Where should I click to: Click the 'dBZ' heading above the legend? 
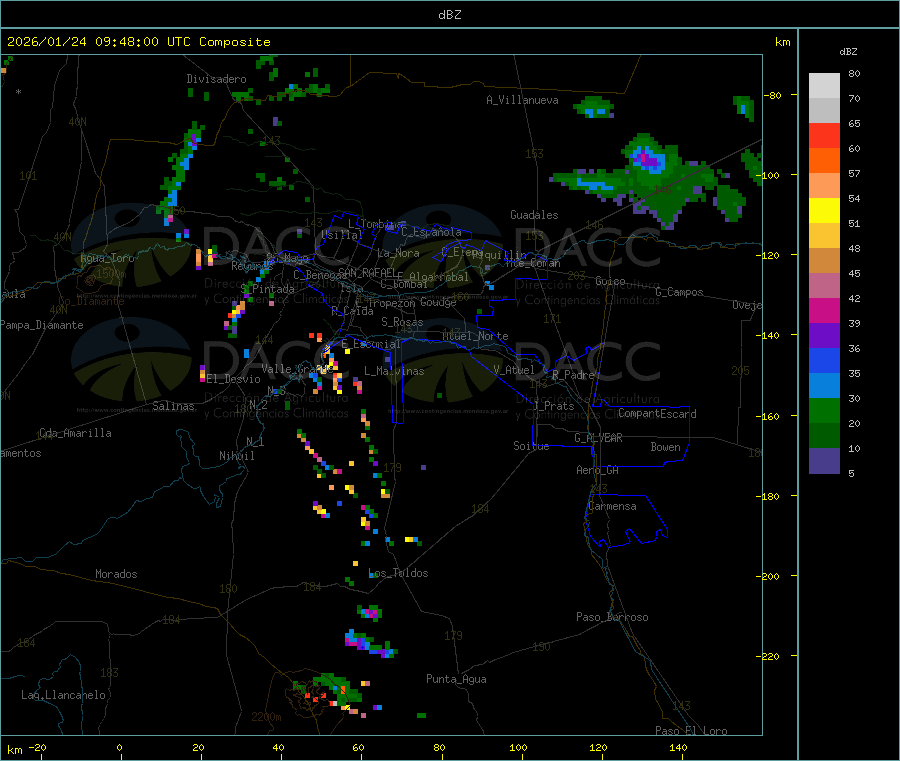coord(848,52)
